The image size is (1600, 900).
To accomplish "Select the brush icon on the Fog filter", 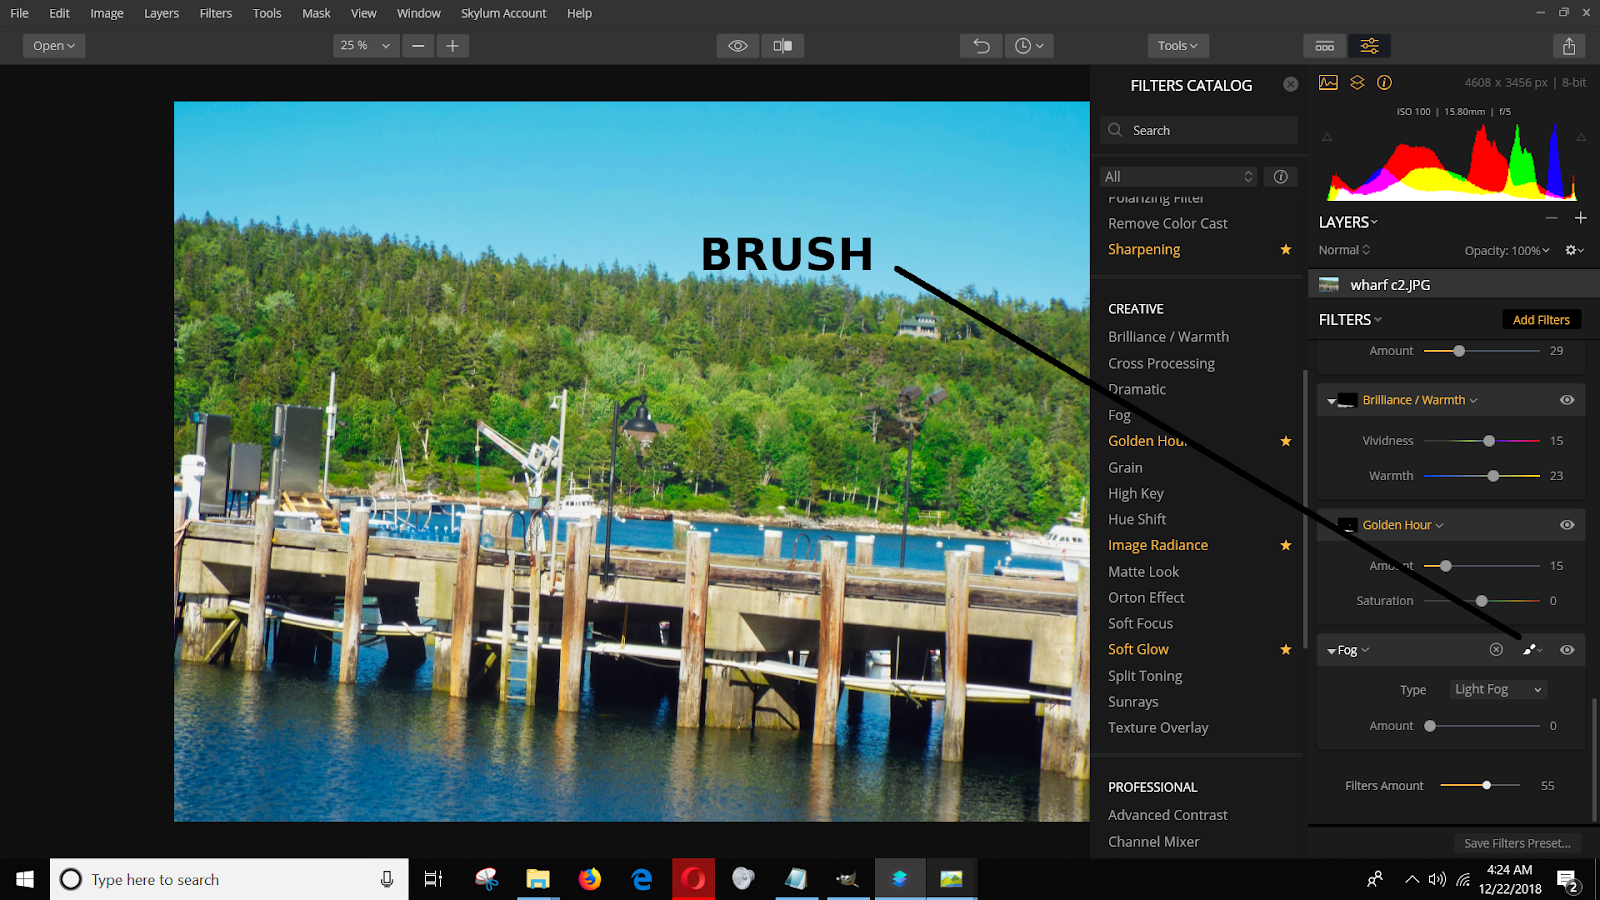I will tap(1532, 649).
